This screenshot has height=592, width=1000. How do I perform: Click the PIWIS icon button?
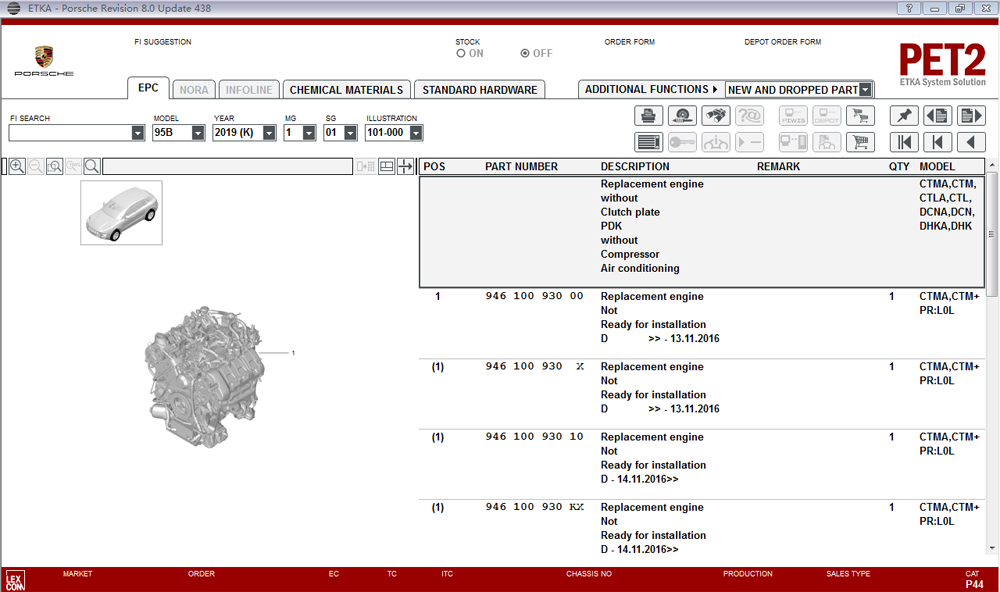(x=793, y=115)
